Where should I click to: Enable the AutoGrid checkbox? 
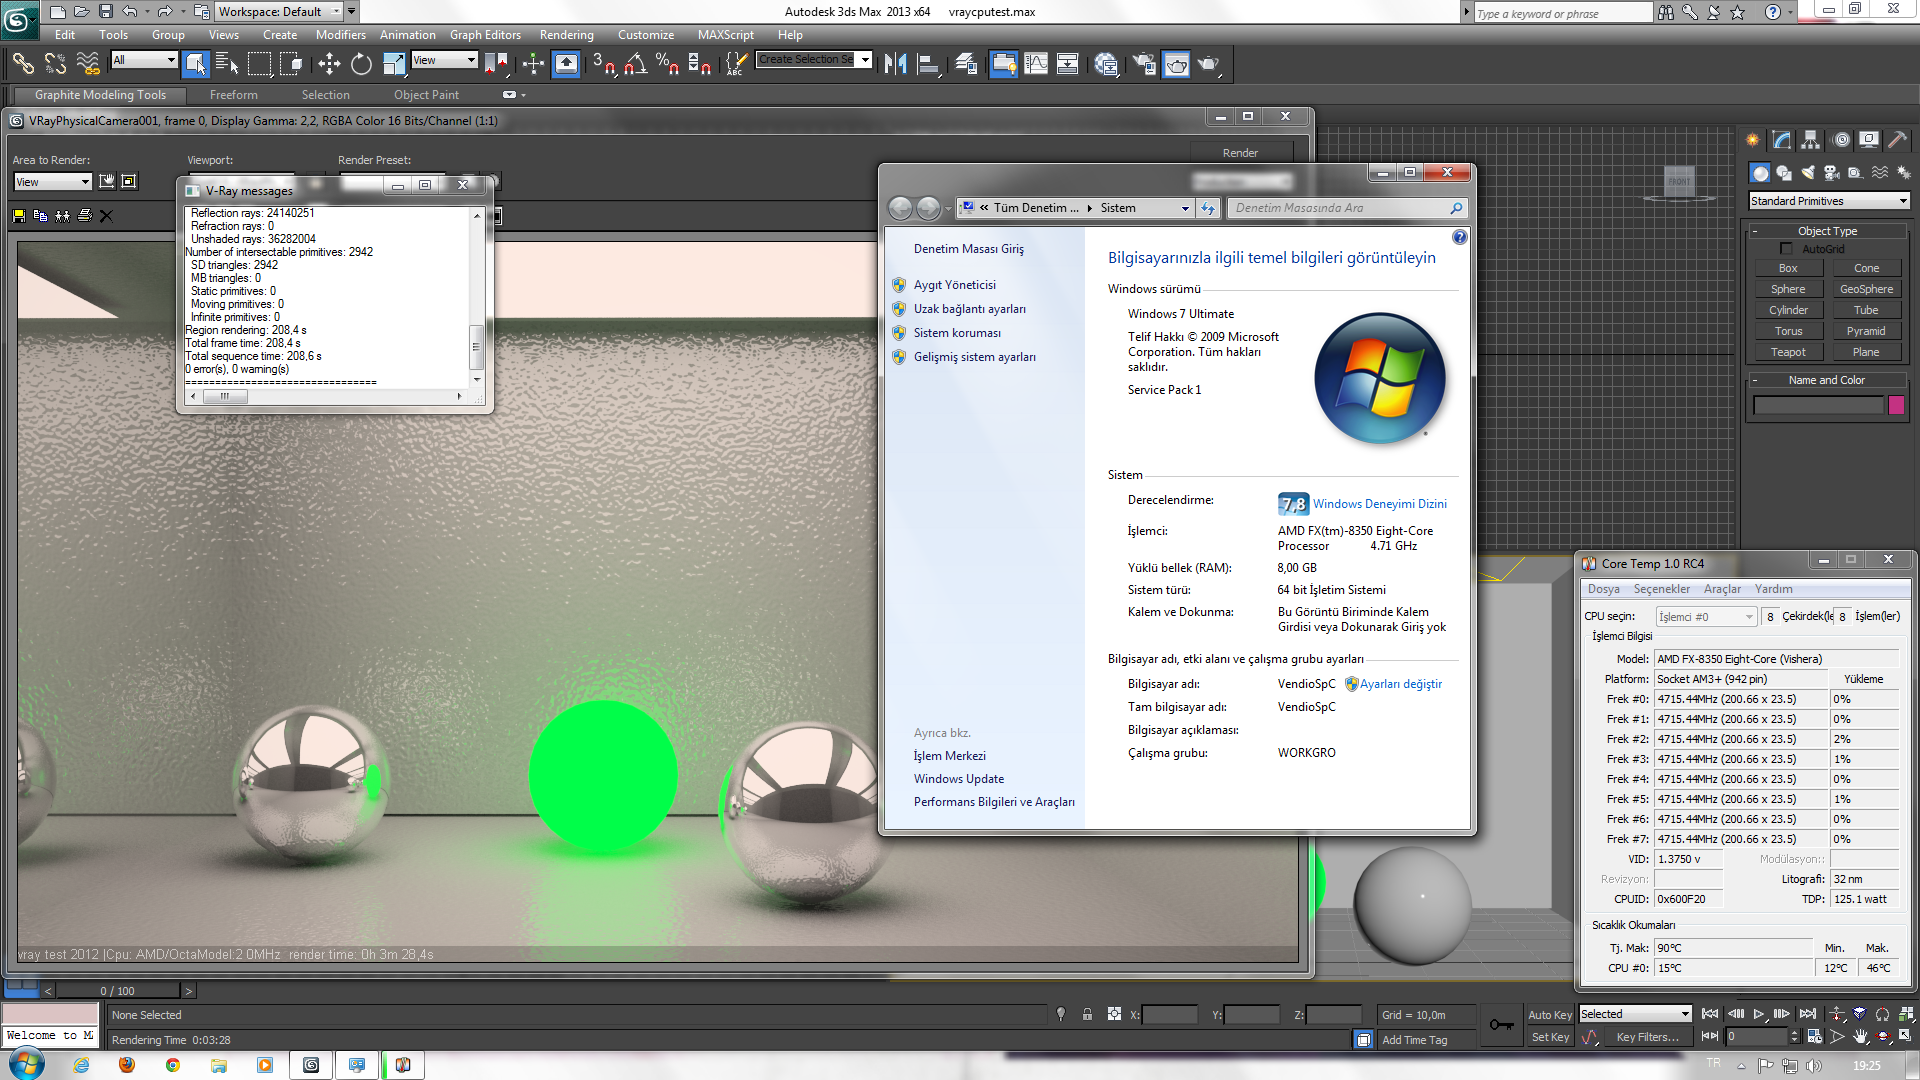coord(1786,249)
